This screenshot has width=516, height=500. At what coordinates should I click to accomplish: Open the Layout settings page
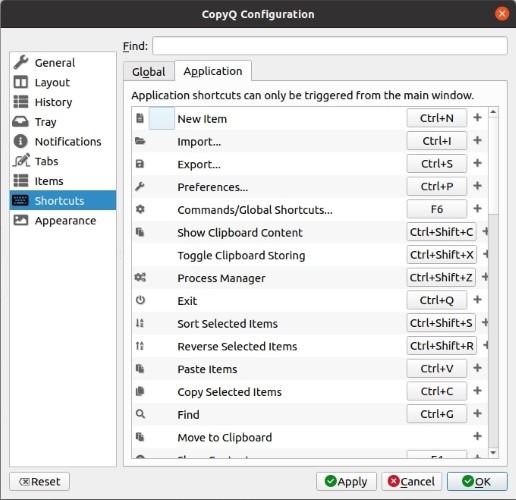pyautogui.click(x=63, y=82)
